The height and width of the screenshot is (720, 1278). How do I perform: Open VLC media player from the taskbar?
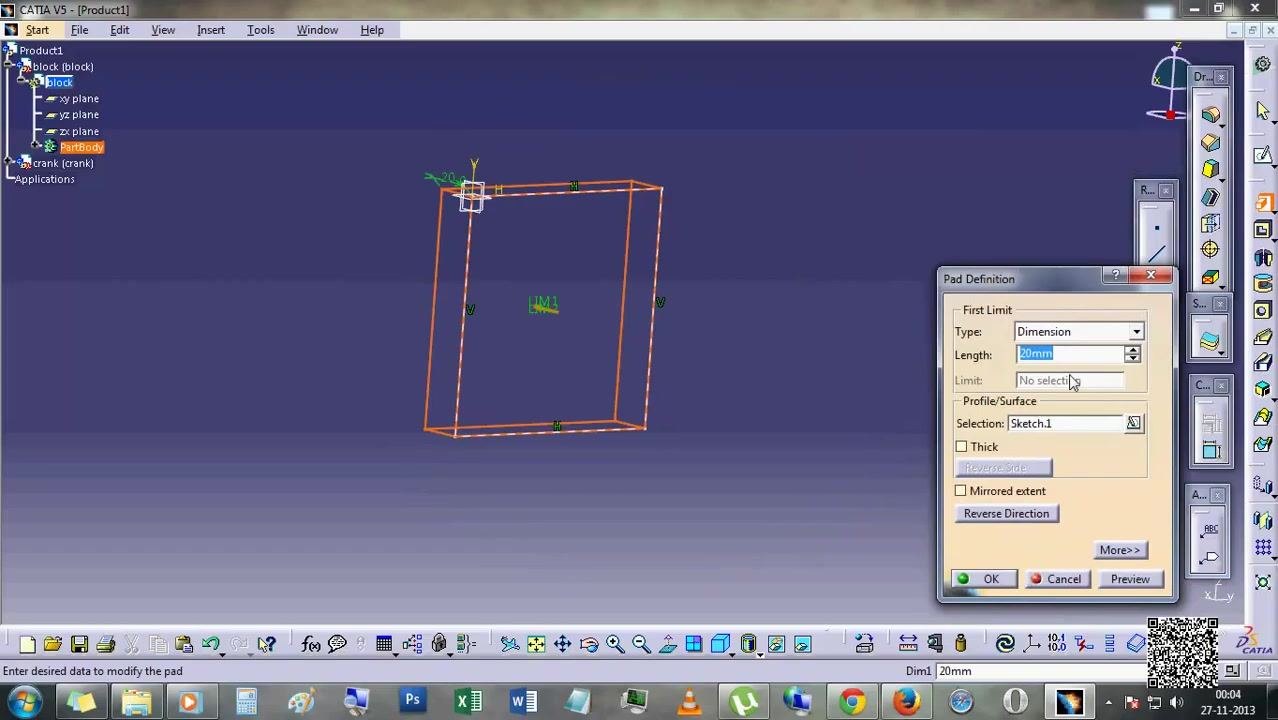coord(688,702)
